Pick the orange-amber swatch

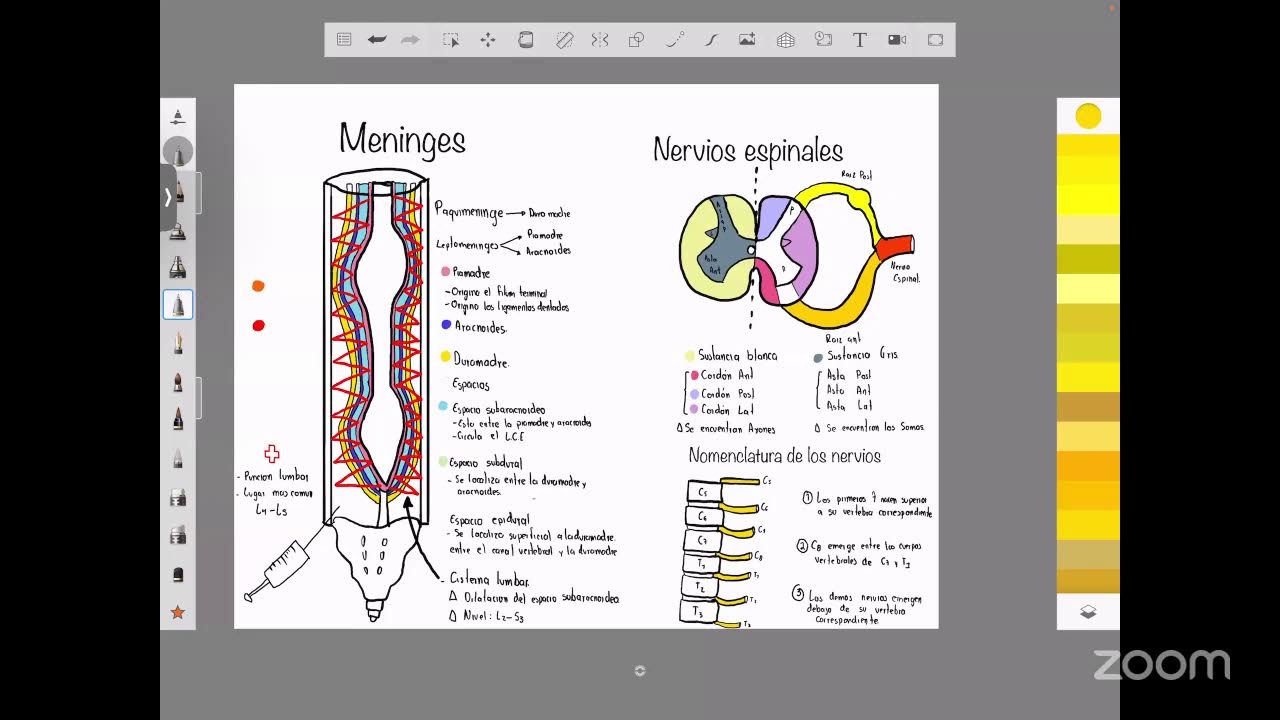coord(1088,466)
